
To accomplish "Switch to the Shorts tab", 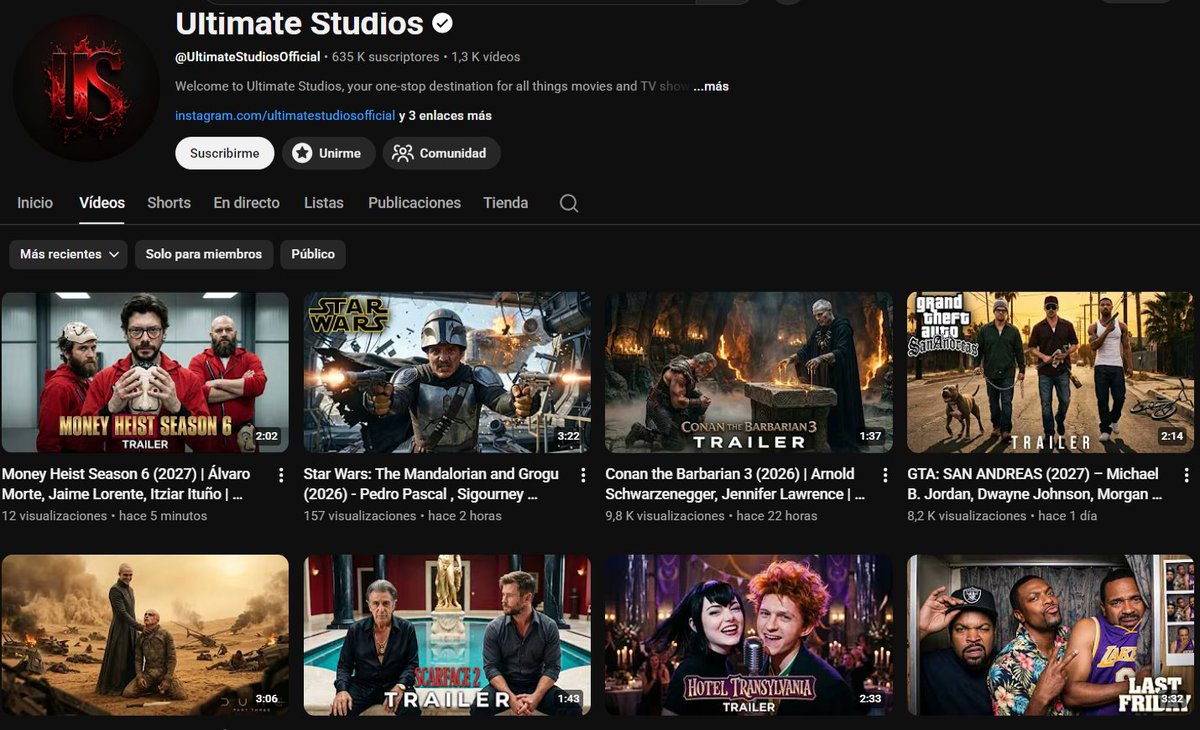I will click(x=169, y=203).
